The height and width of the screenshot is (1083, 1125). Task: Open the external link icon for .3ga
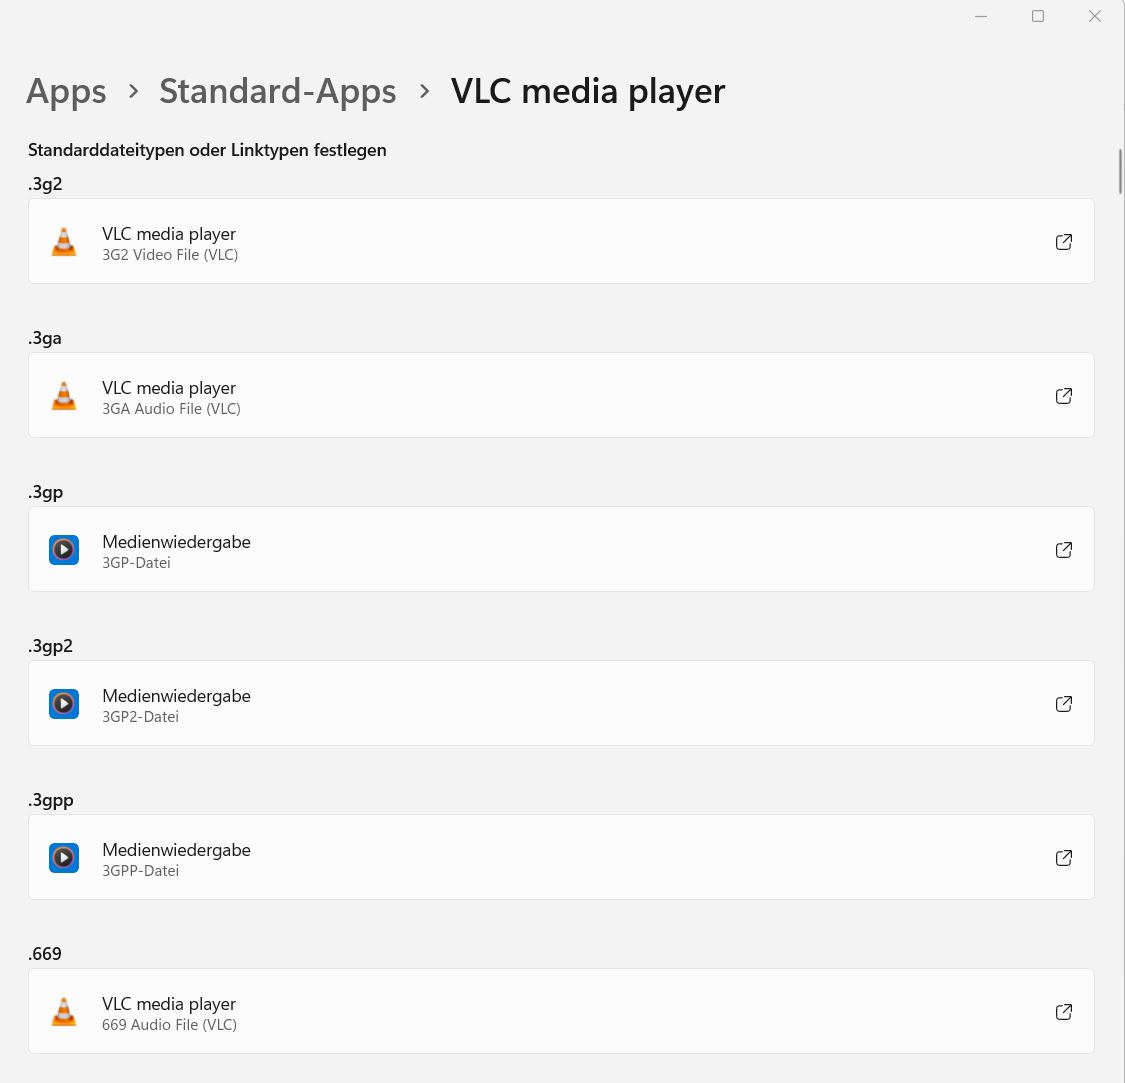click(x=1064, y=396)
